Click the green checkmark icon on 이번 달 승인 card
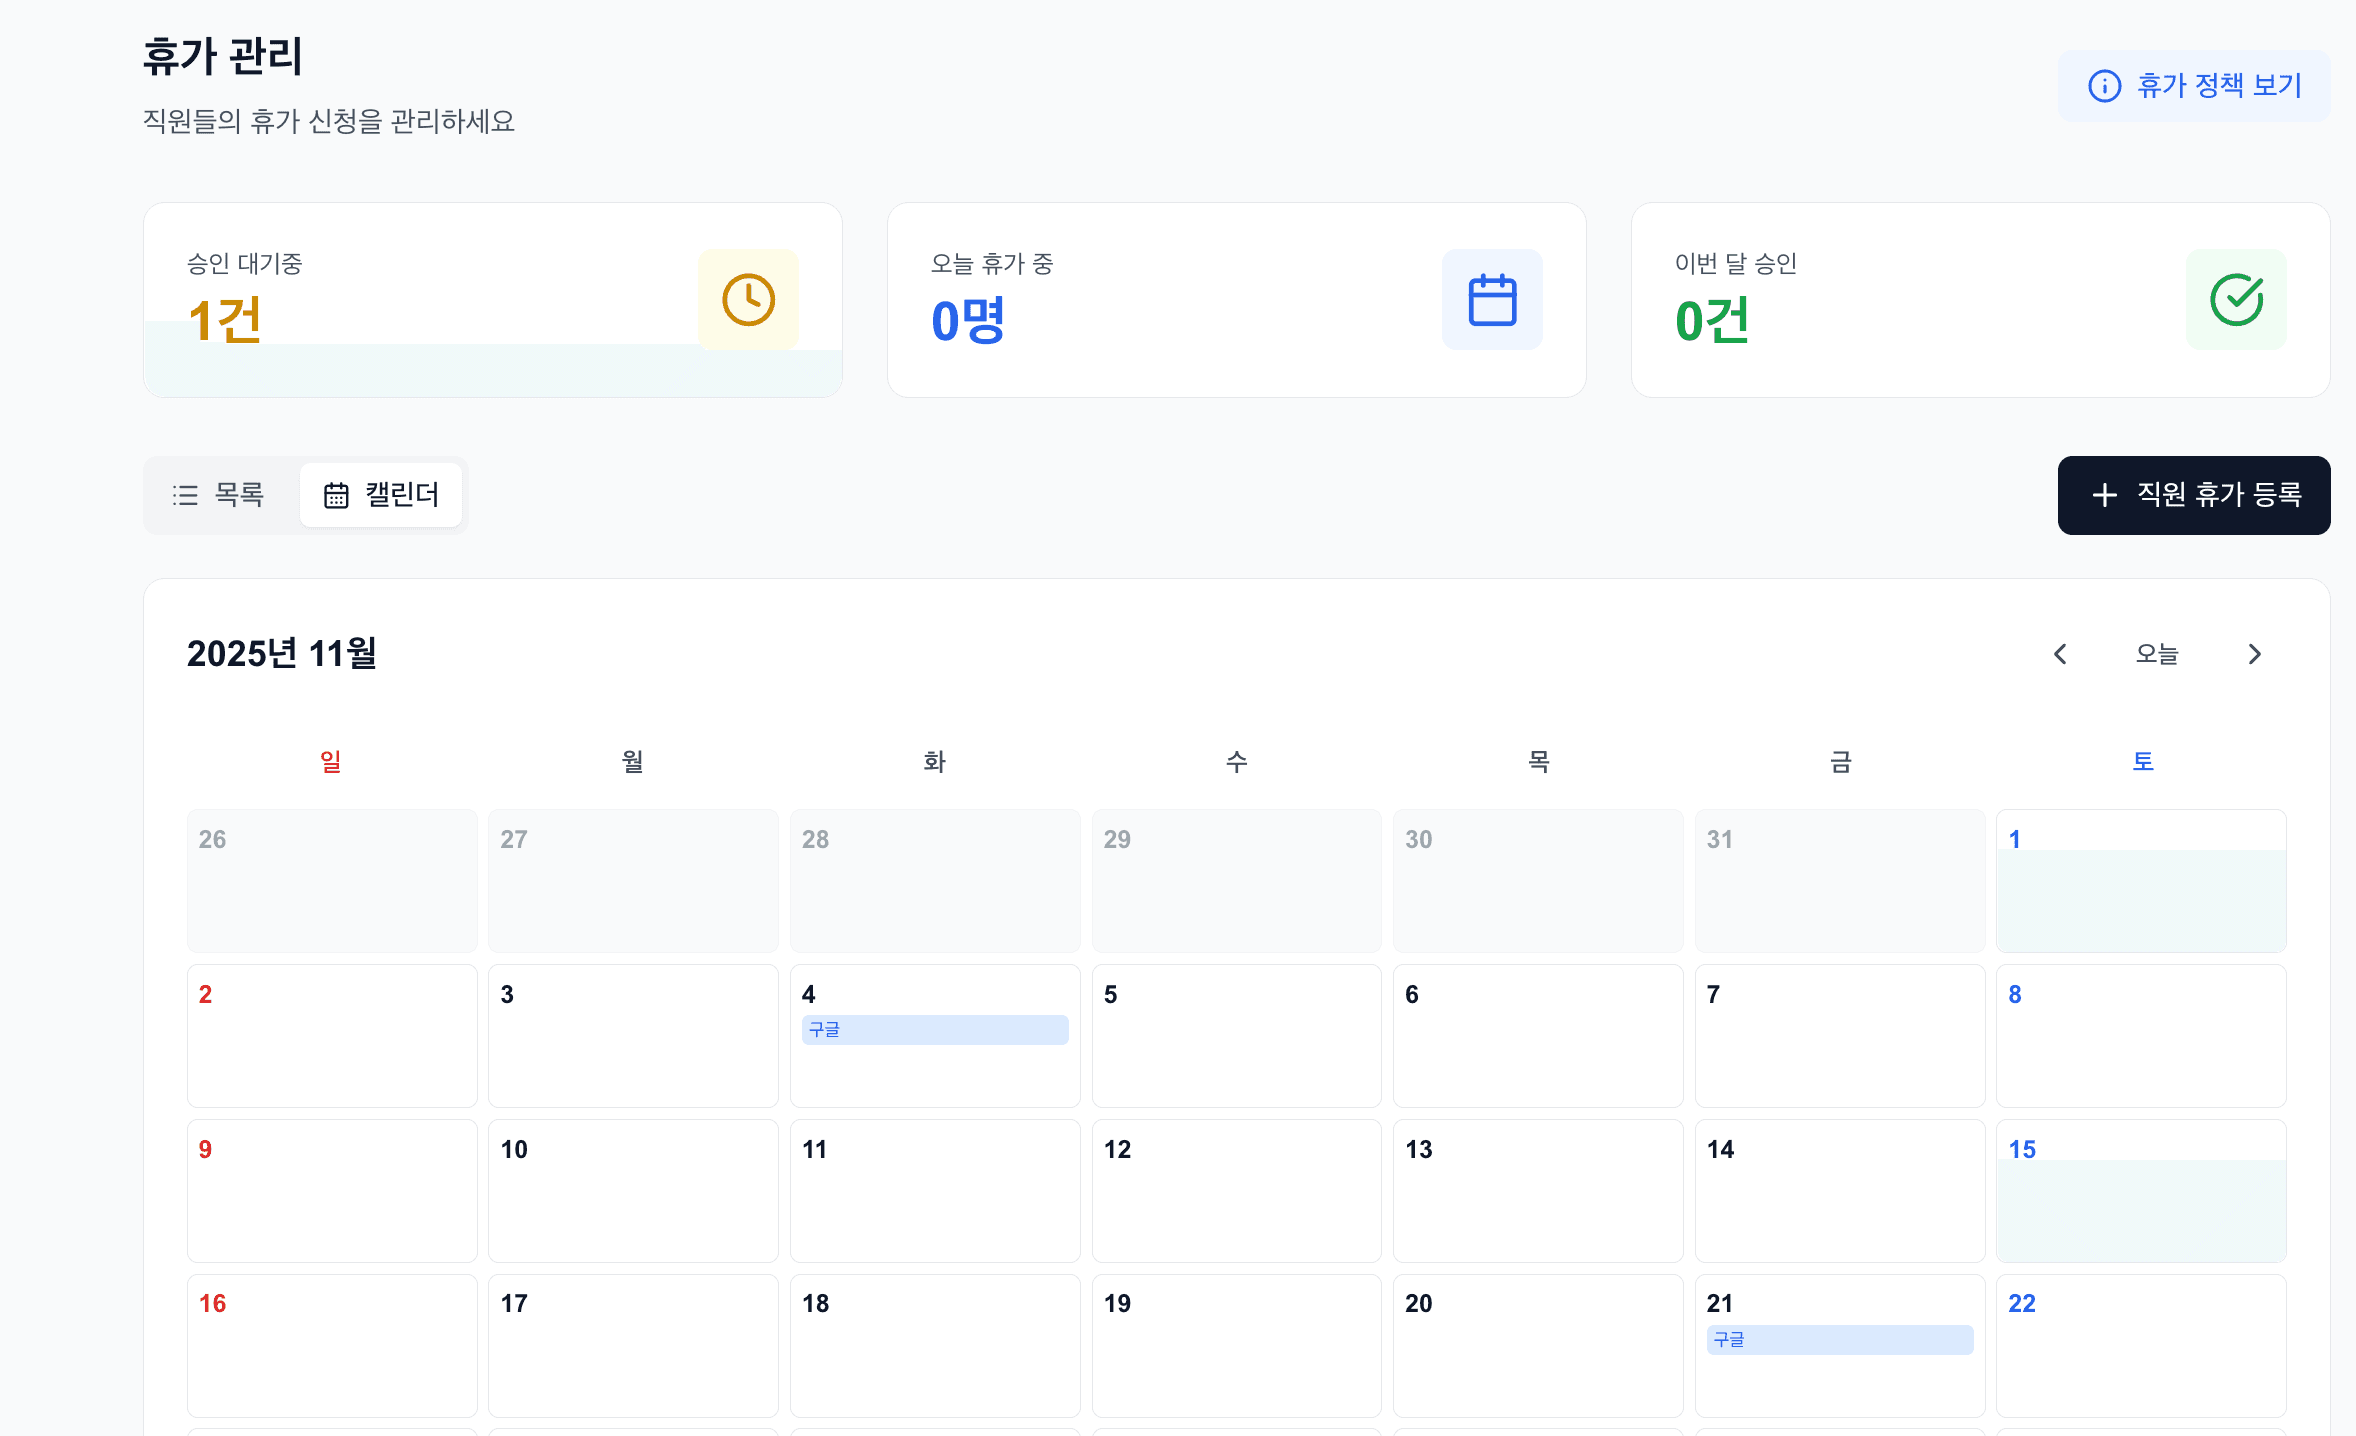Viewport: 2356px width, 1436px height. tap(2236, 298)
